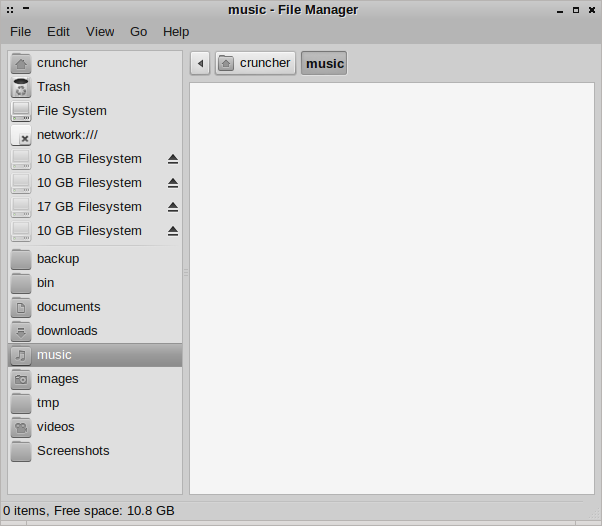602x526 pixels.
Task: Open the window menu icon in title bar
Action: [x=10, y=10]
